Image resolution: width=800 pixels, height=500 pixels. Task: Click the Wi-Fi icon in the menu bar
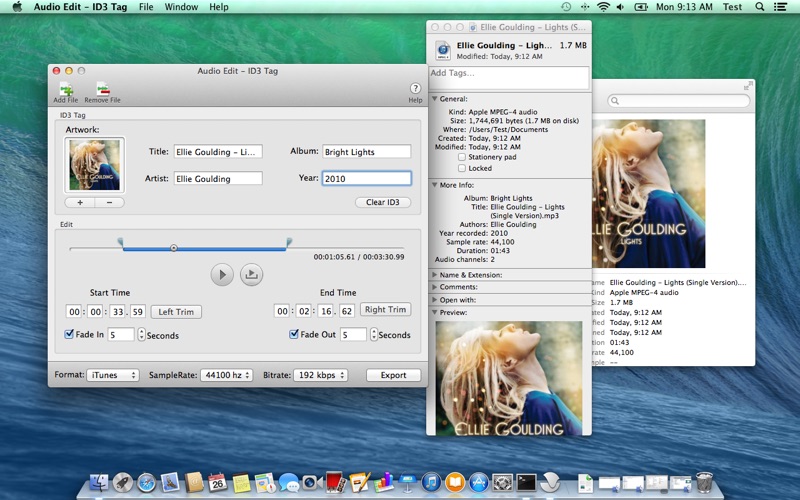(604, 7)
